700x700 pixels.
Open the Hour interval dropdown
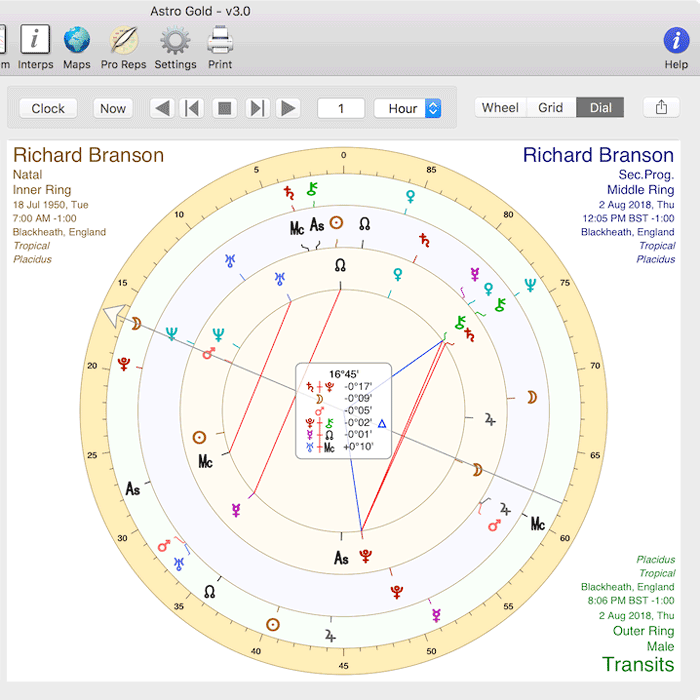[408, 108]
